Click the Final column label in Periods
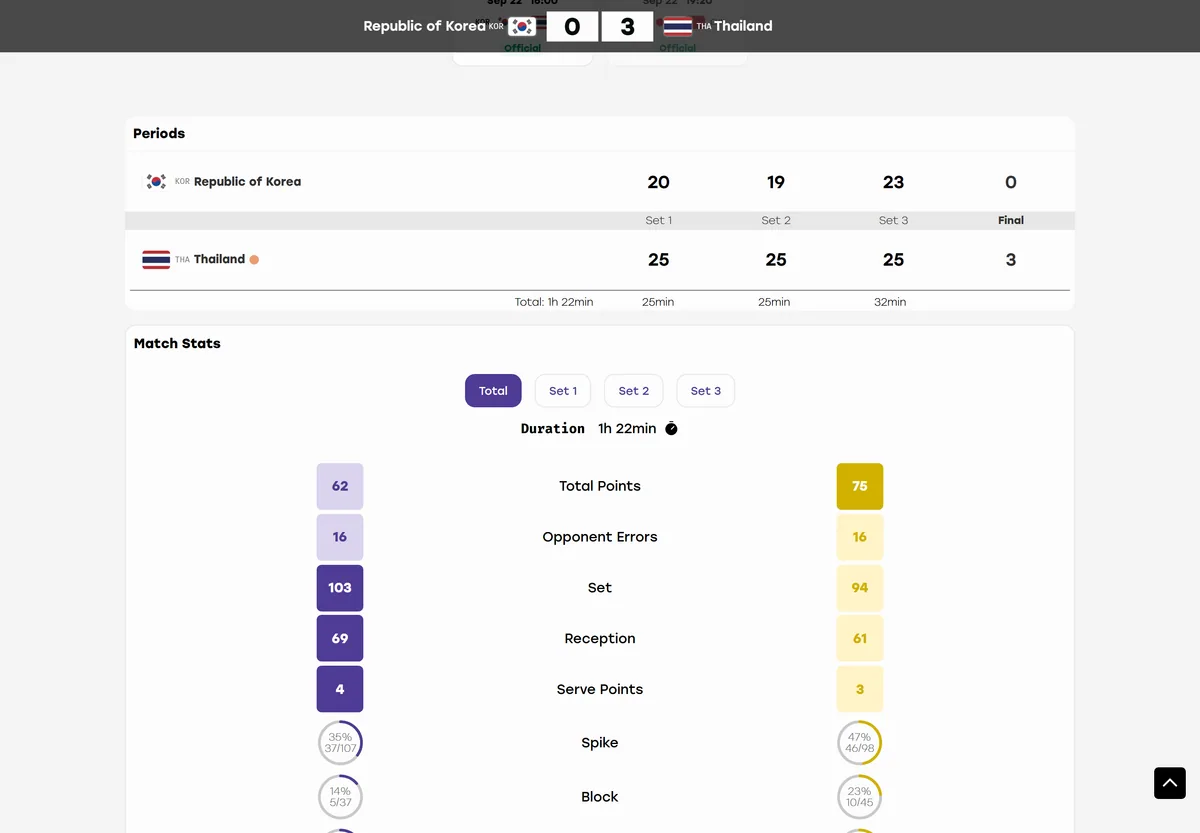The image size is (1200, 833). pos(1011,220)
